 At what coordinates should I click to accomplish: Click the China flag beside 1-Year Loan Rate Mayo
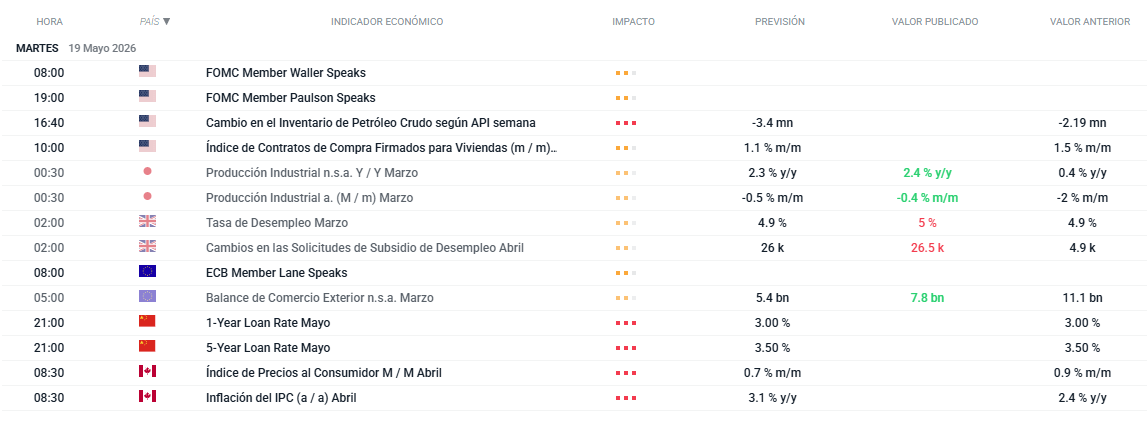(x=147, y=321)
